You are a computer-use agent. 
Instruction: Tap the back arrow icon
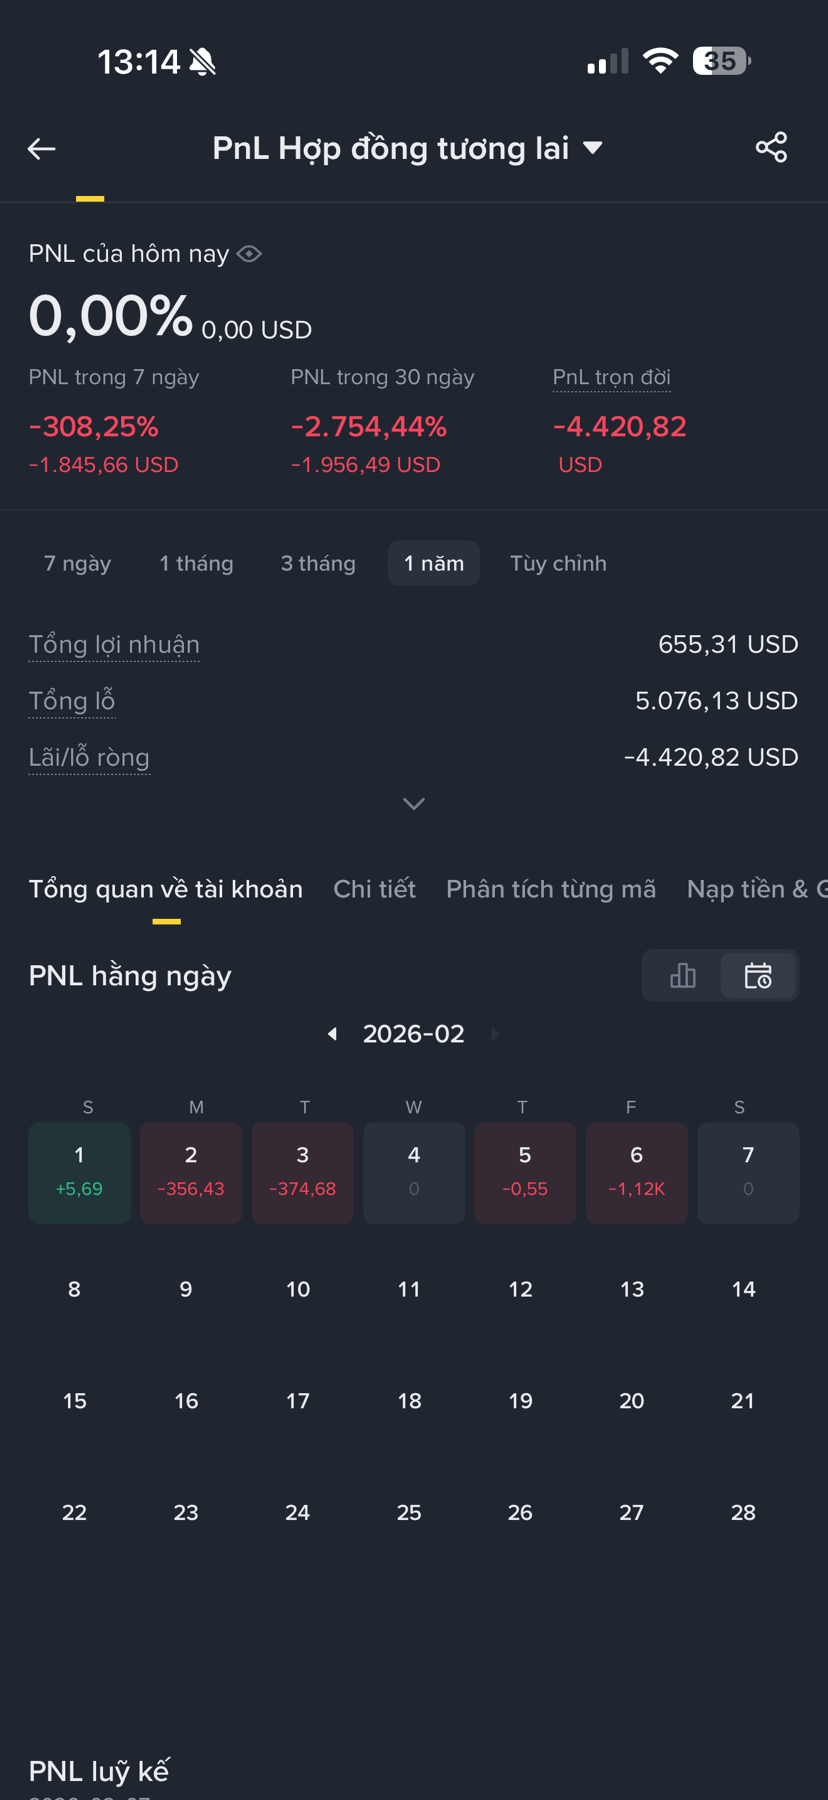click(x=41, y=149)
